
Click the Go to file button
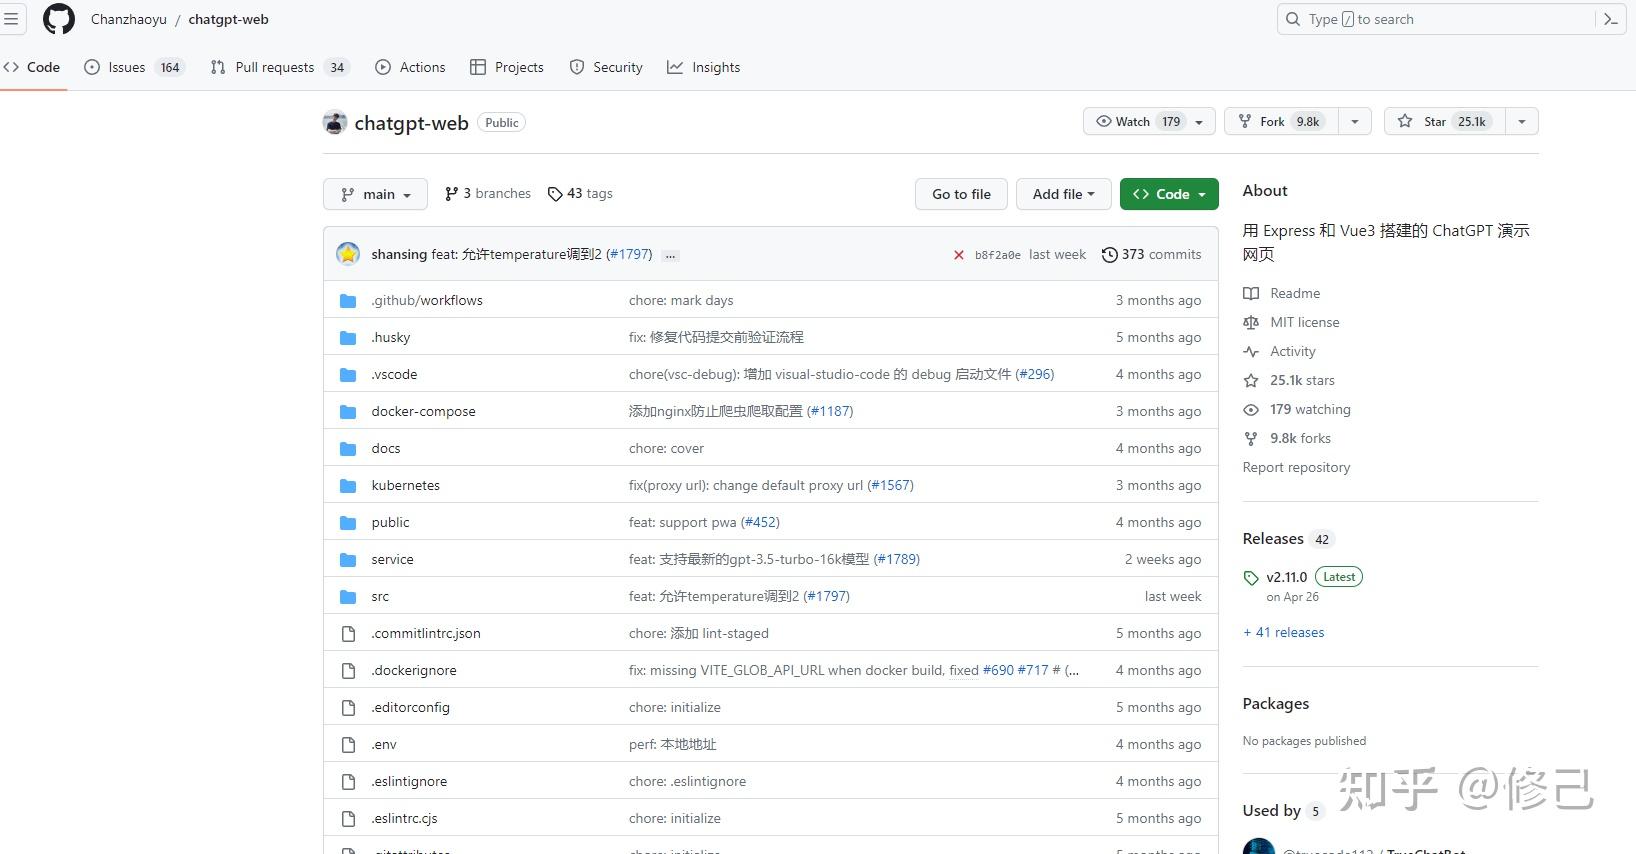pyautogui.click(x=961, y=194)
